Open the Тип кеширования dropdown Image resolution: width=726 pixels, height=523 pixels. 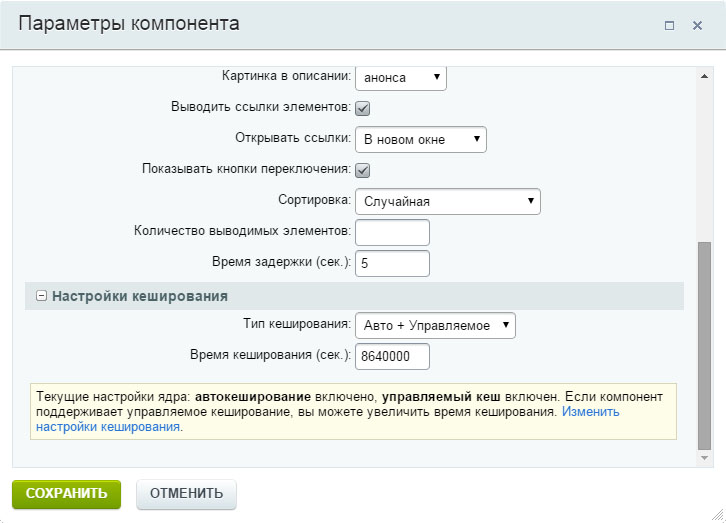tap(435, 325)
